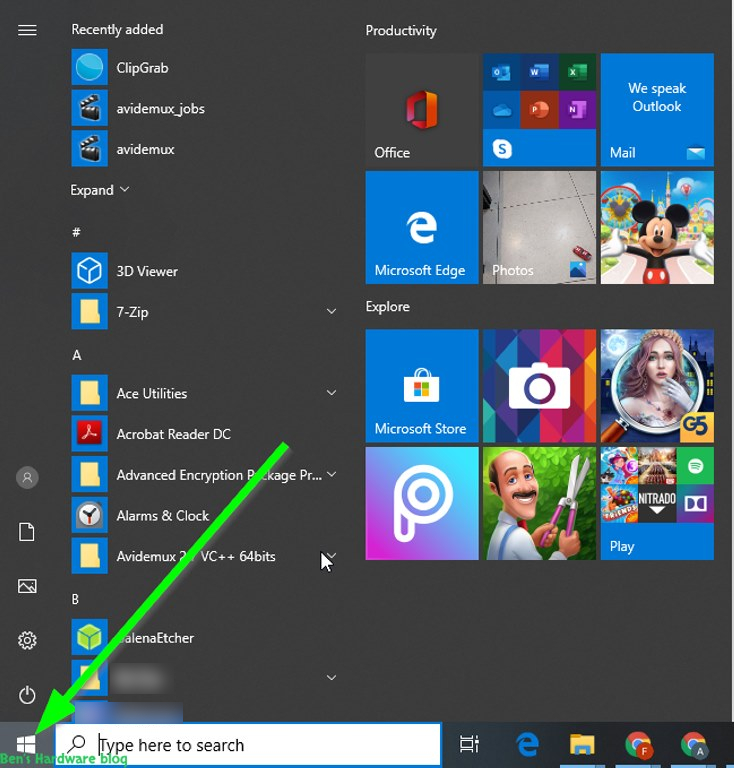
Task: Open Outlook from the Office apps tile
Action: (x=501, y=72)
